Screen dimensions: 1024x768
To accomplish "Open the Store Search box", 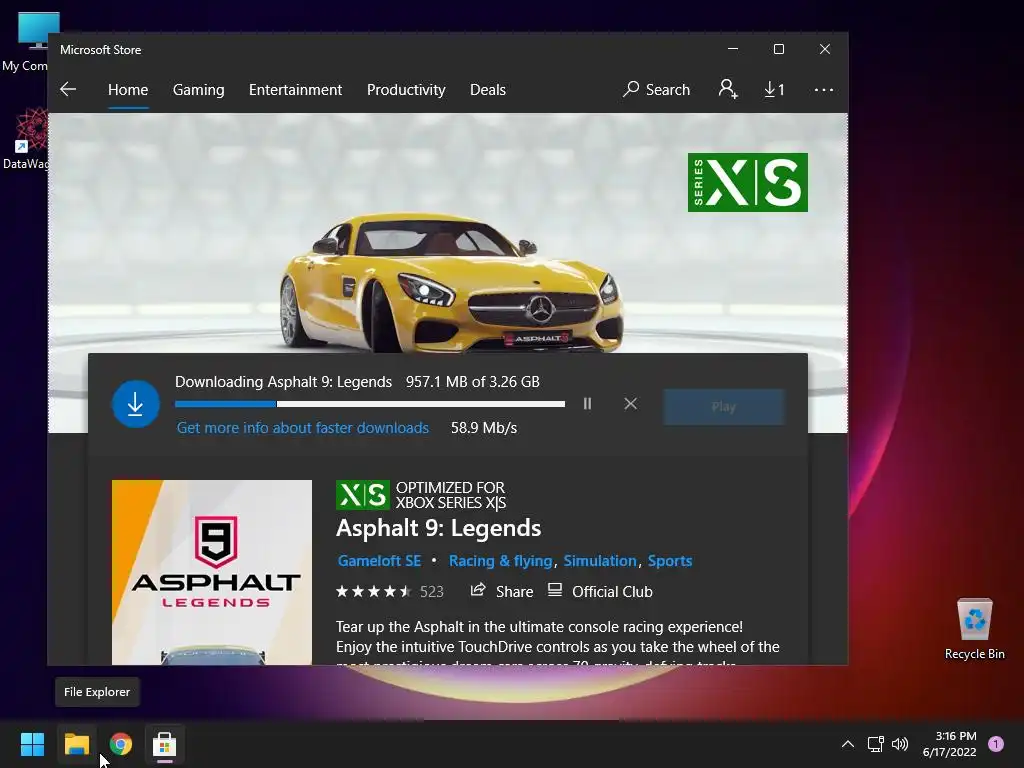I will click(x=656, y=89).
